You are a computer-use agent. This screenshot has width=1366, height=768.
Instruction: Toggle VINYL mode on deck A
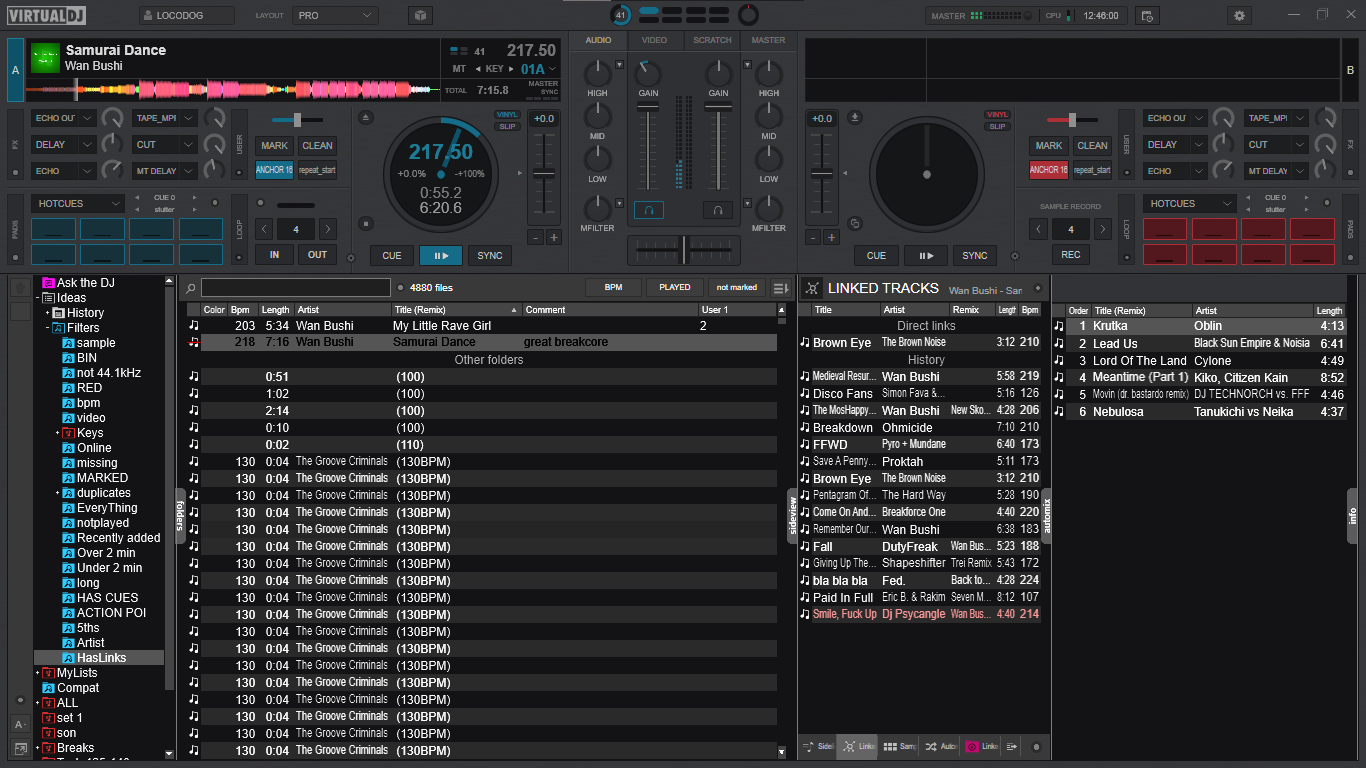click(508, 114)
